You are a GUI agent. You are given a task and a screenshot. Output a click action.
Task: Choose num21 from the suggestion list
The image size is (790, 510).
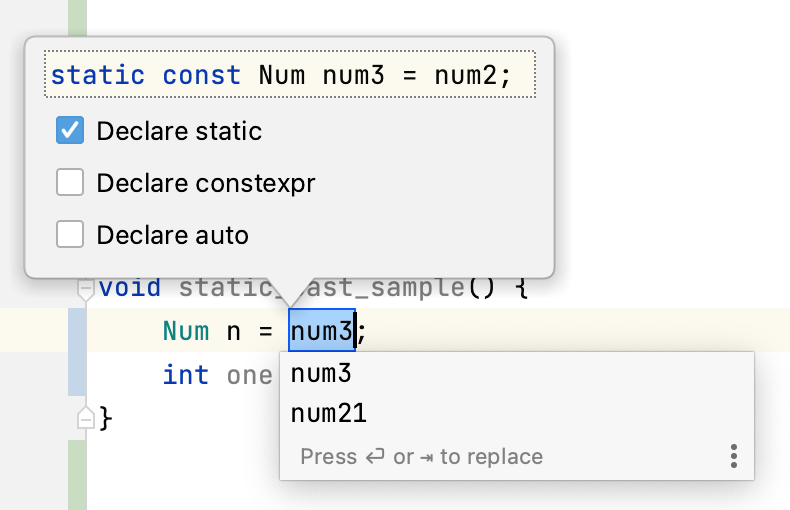(x=328, y=414)
